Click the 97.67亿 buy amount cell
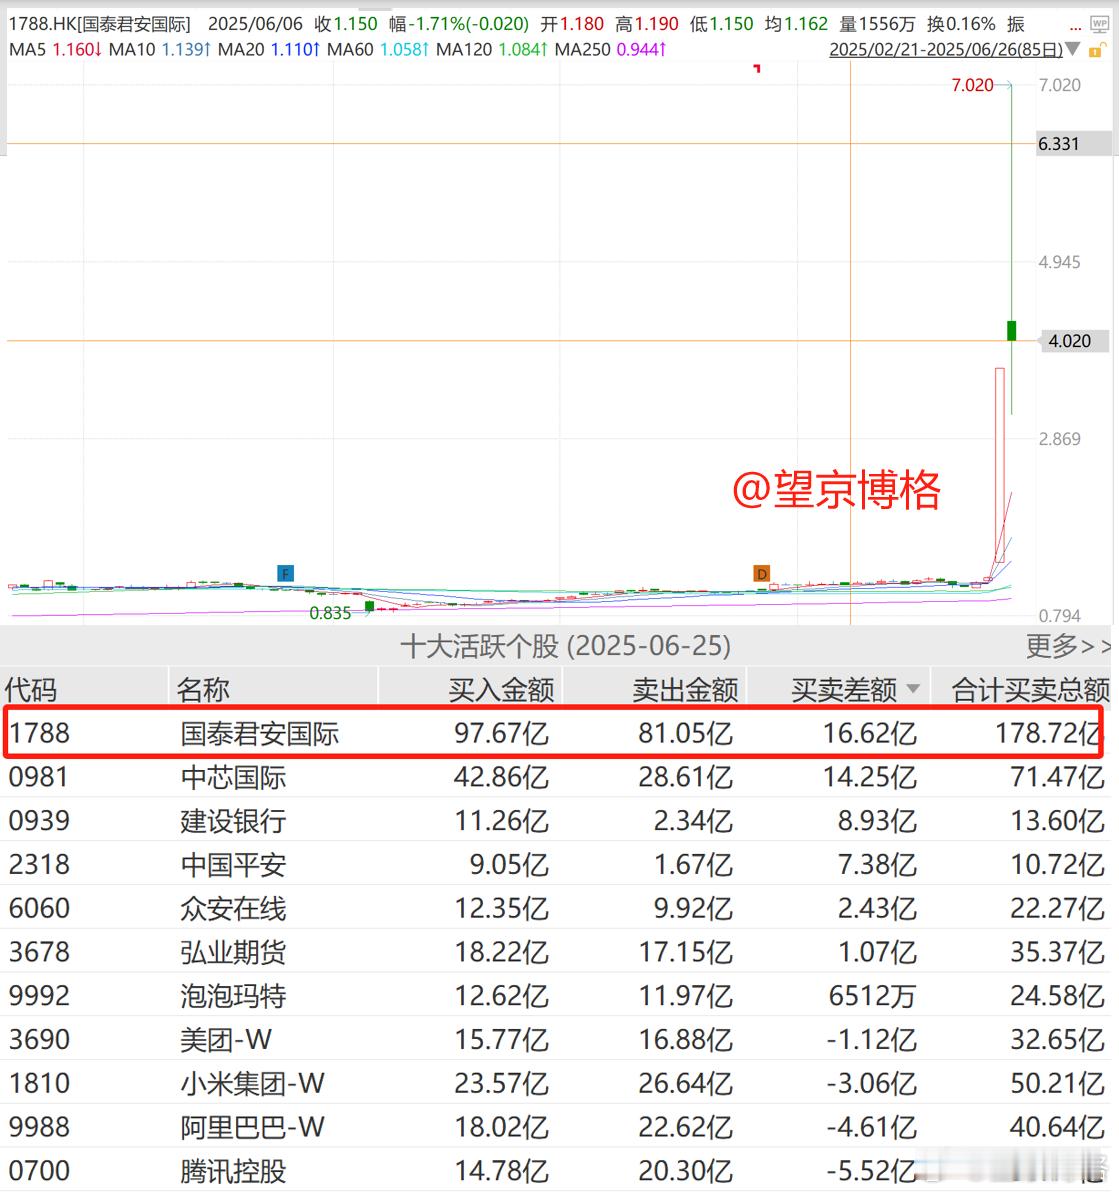This screenshot has height=1193, width=1119. (501, 733)
